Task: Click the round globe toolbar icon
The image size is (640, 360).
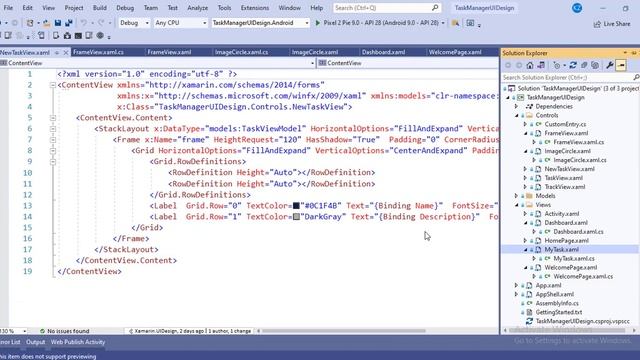Action: [100, 36]
